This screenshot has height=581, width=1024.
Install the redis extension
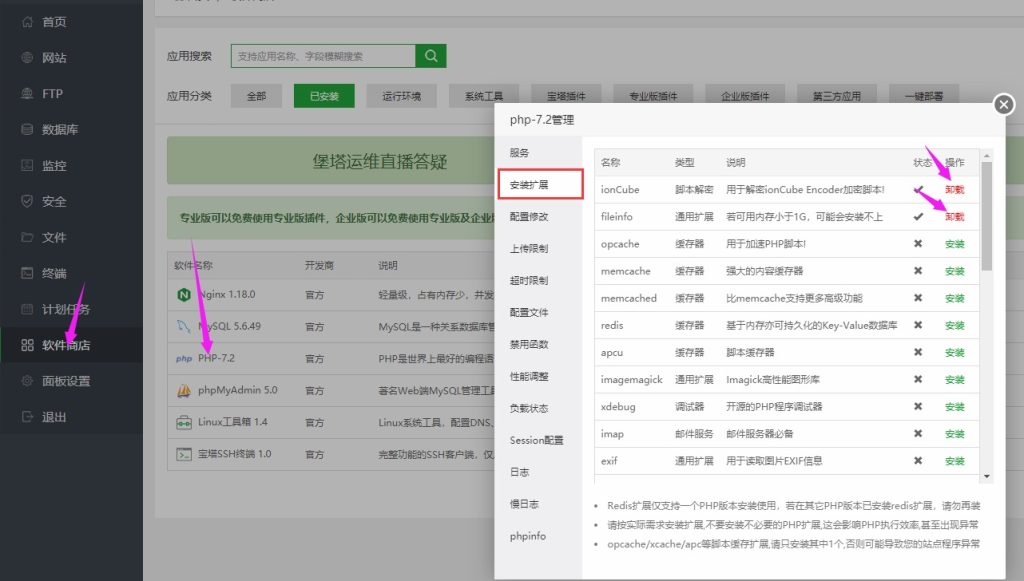tap(954, 325)
